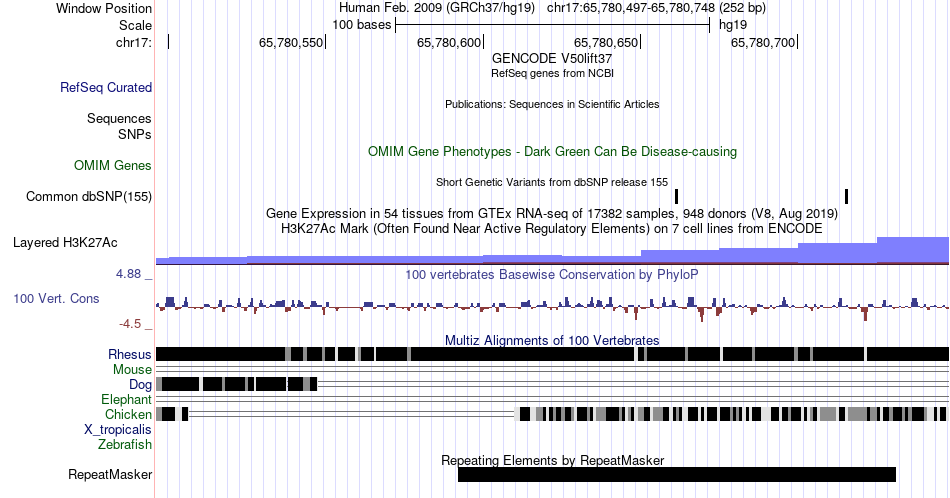Click the H3K27Ac Mark ENCODE track title
This screenshot has width=950, height=498.
552,228
